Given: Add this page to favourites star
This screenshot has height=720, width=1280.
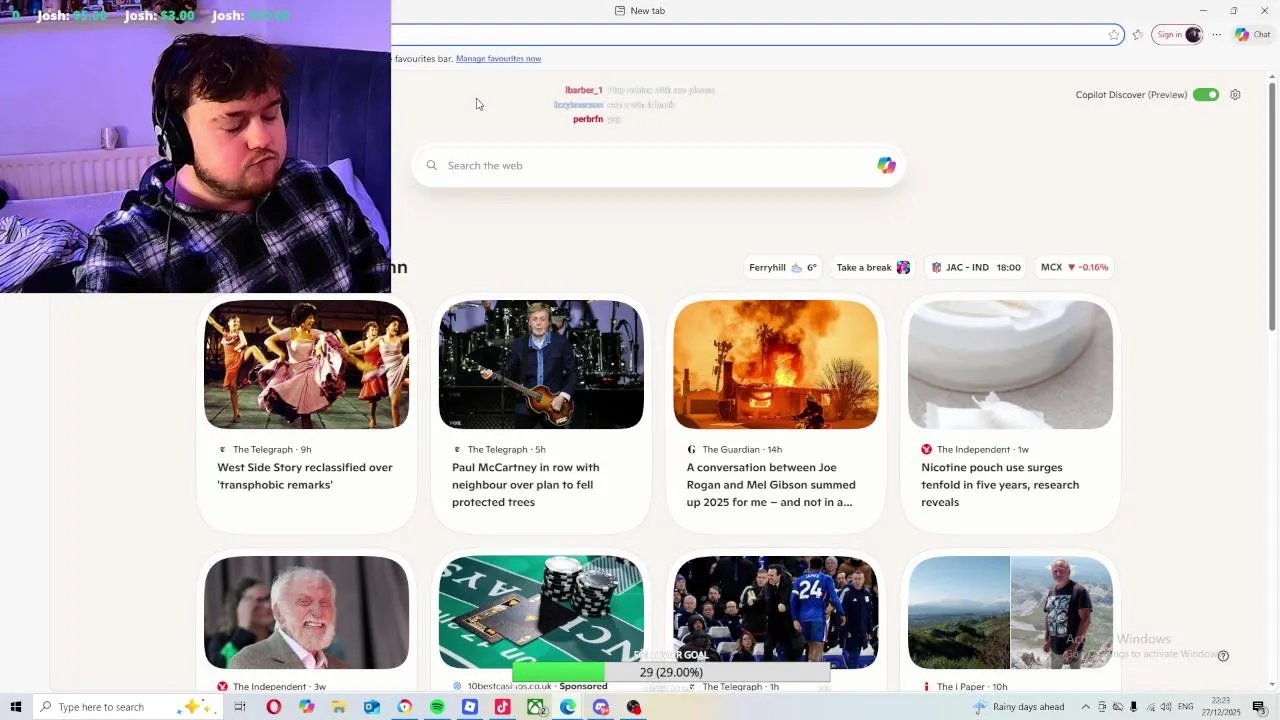Looking at the screenshot, I should click(x=1114, y=34).
